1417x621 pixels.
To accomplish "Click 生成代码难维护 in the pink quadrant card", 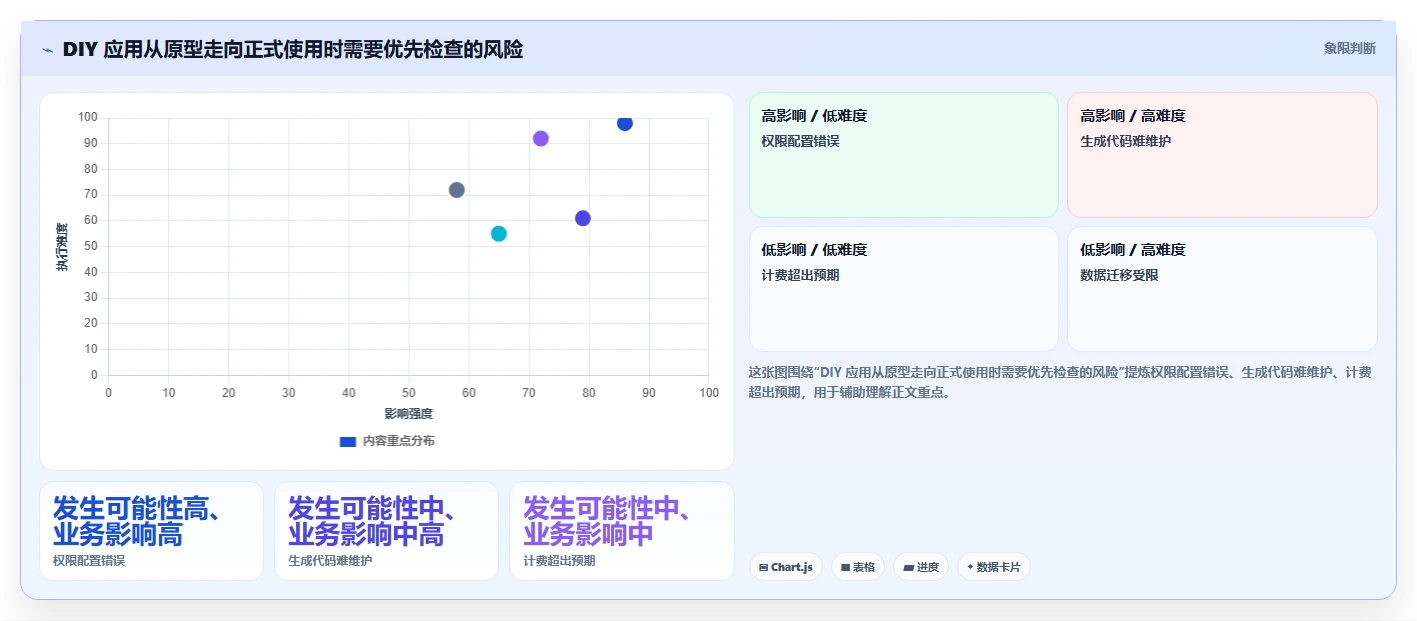I will [1126, 141].
